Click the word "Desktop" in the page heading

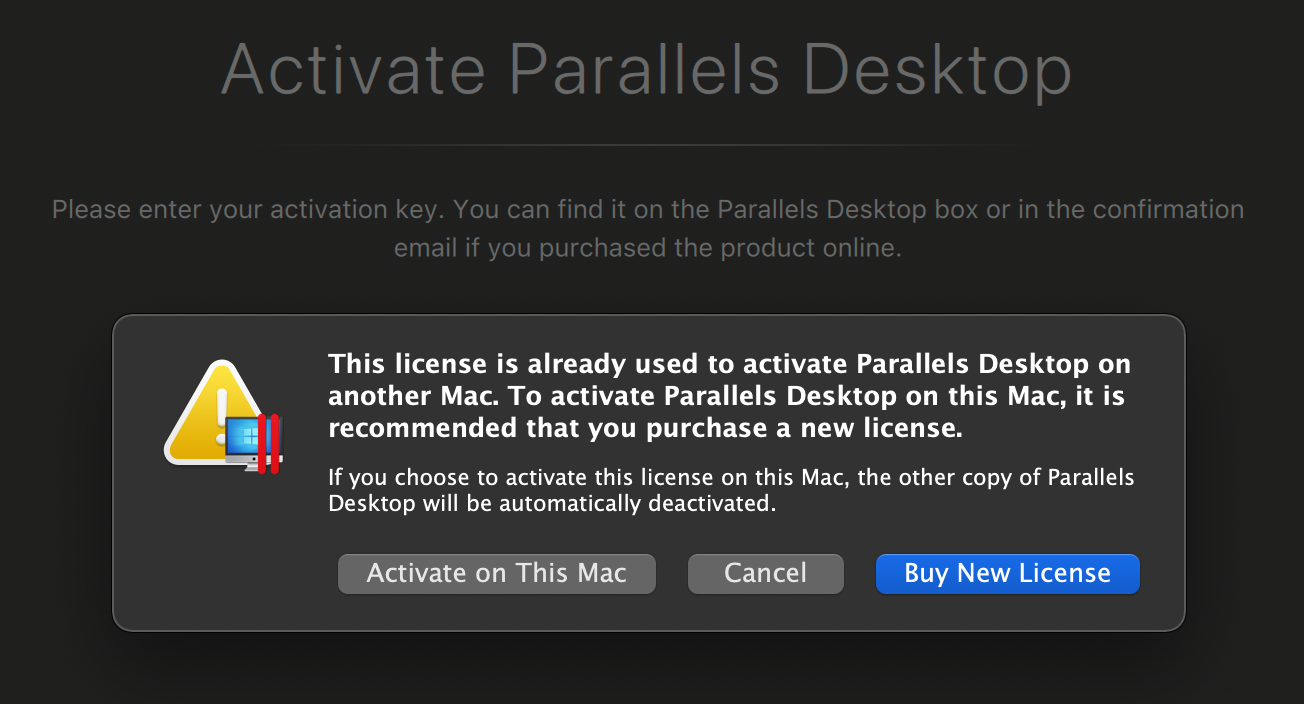[x=937, y=71]
